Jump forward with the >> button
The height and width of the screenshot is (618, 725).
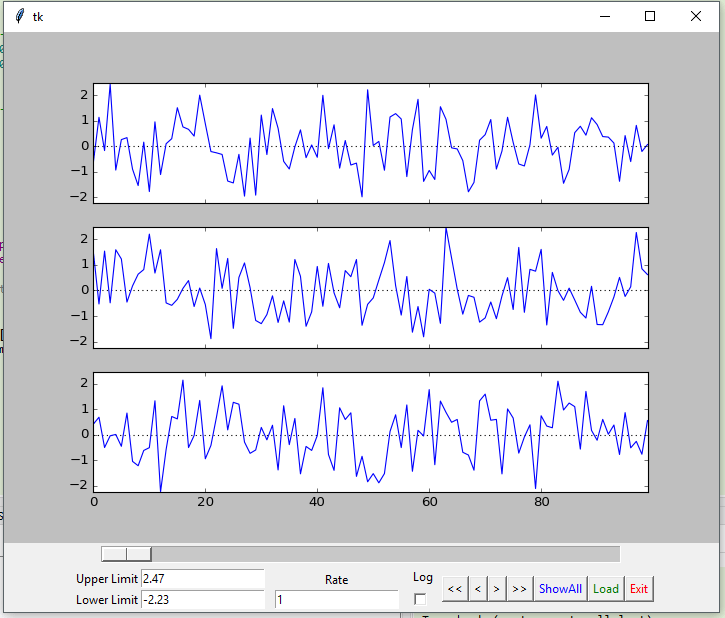[x=520, y=589]
